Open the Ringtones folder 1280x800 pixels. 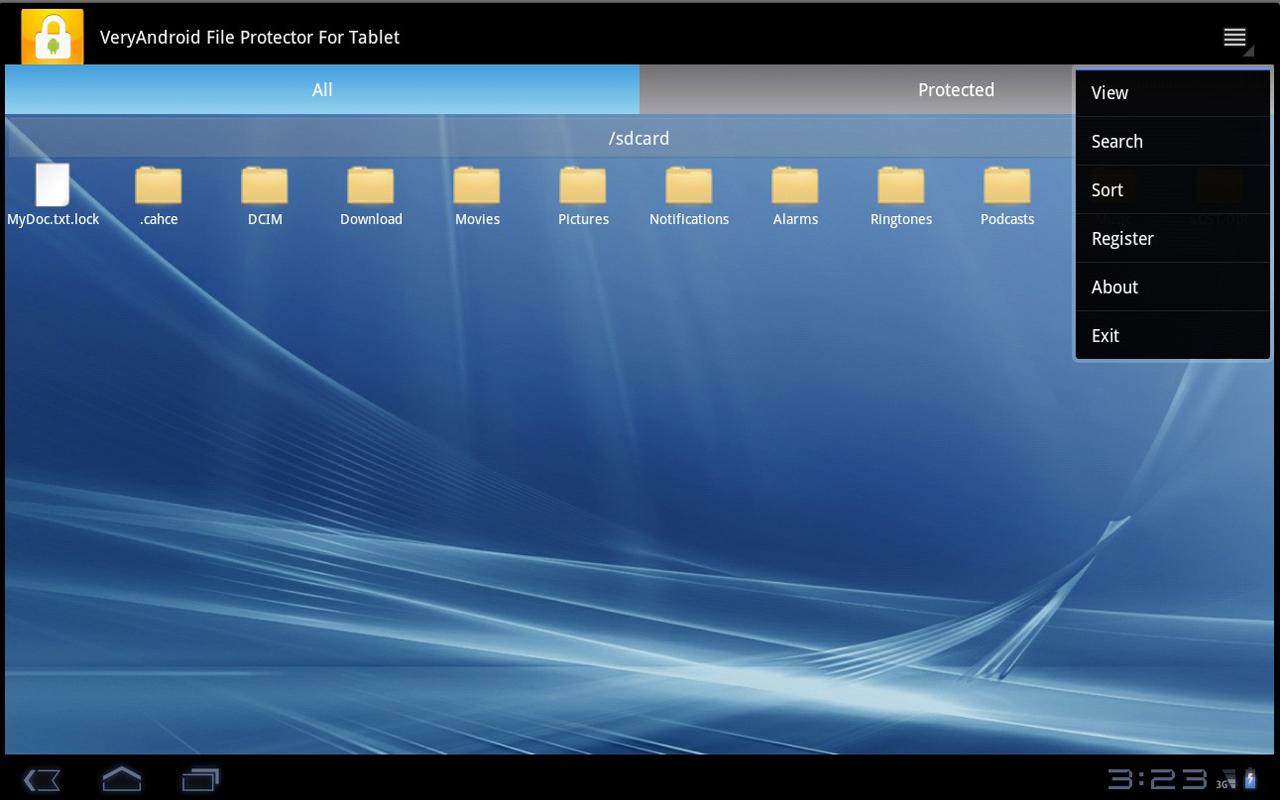pyautogui.click(x=901, y=186)
